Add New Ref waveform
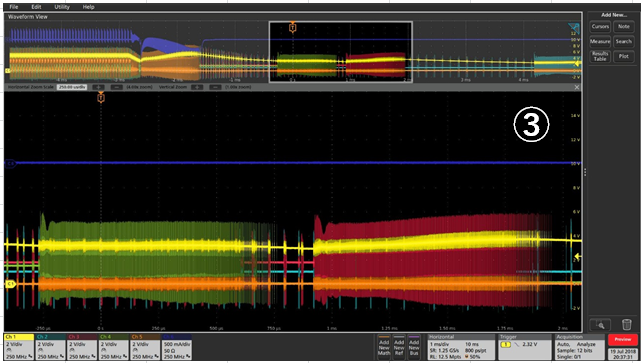Viewport: 641px width, 363px height. click(x=399, y=347)
